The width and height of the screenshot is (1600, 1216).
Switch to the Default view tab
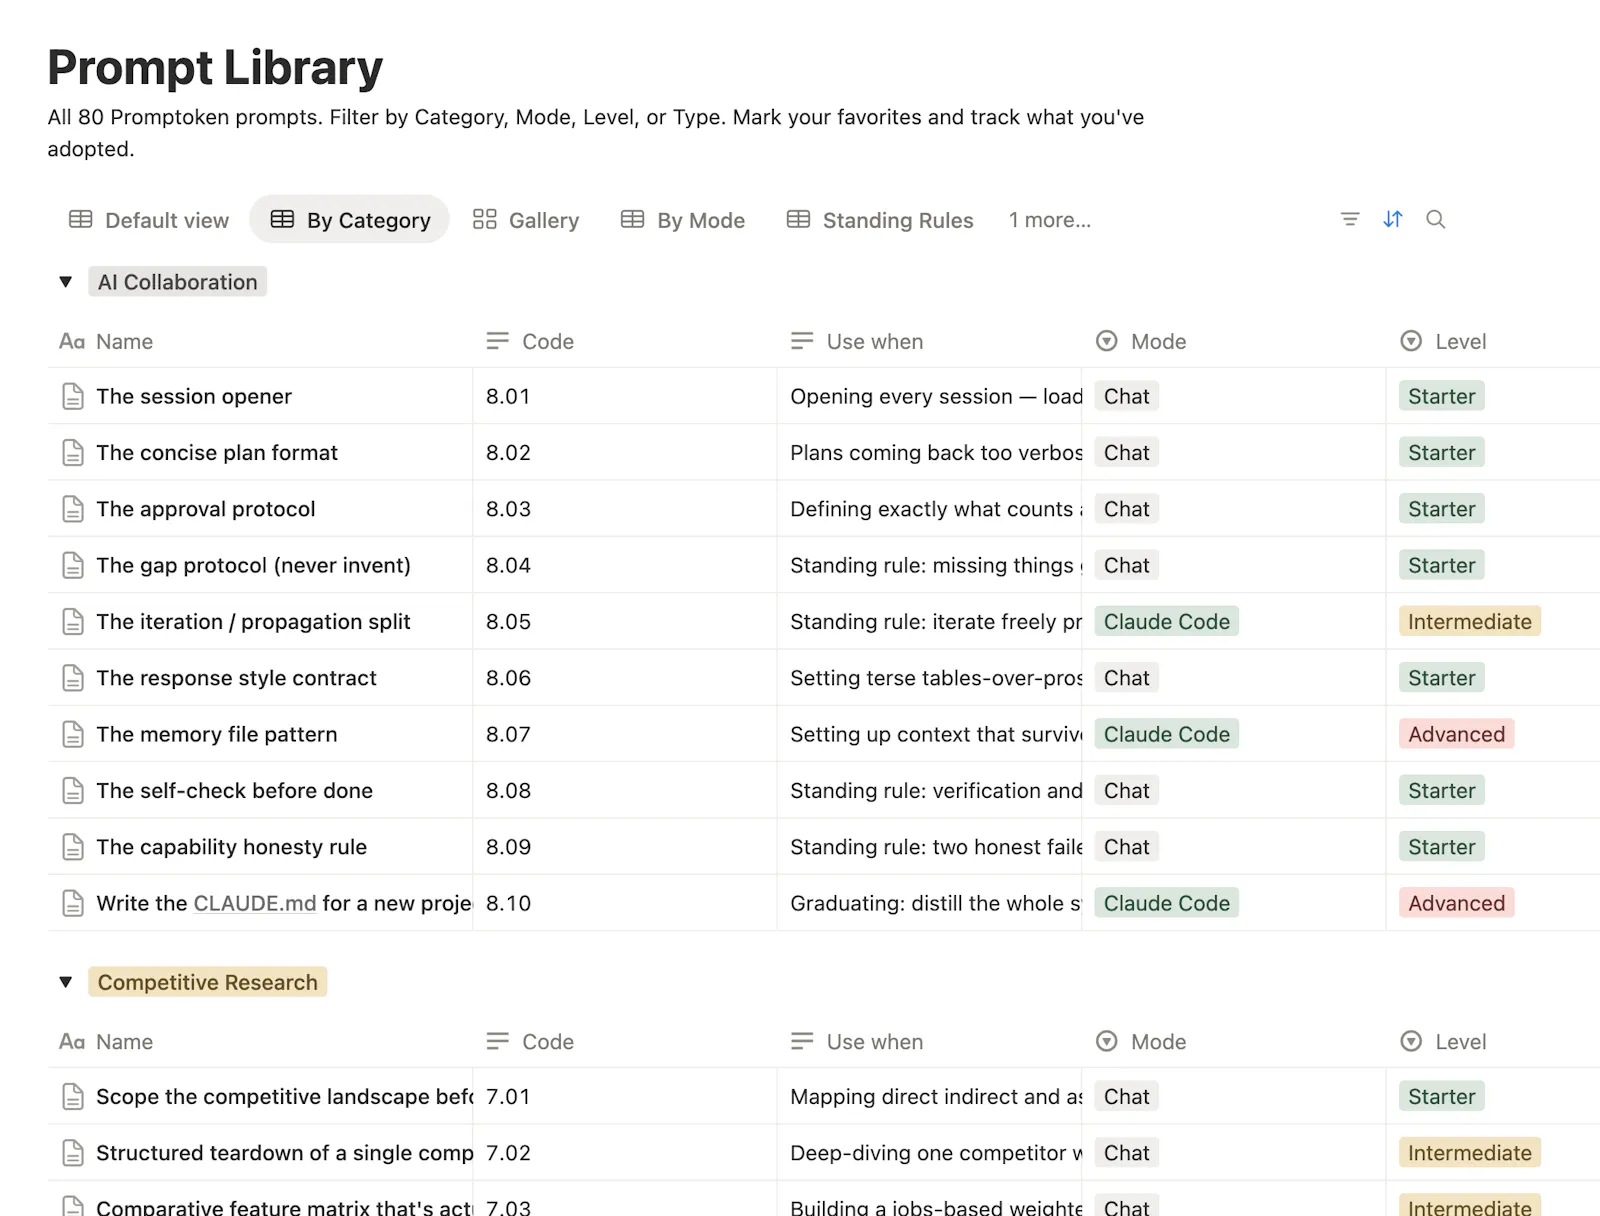coord(149,220)
